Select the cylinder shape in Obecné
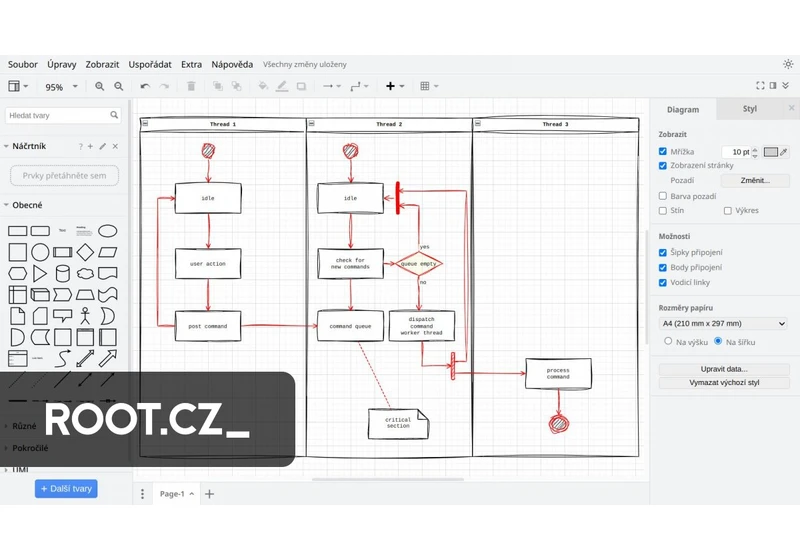 tap(62, 273)
